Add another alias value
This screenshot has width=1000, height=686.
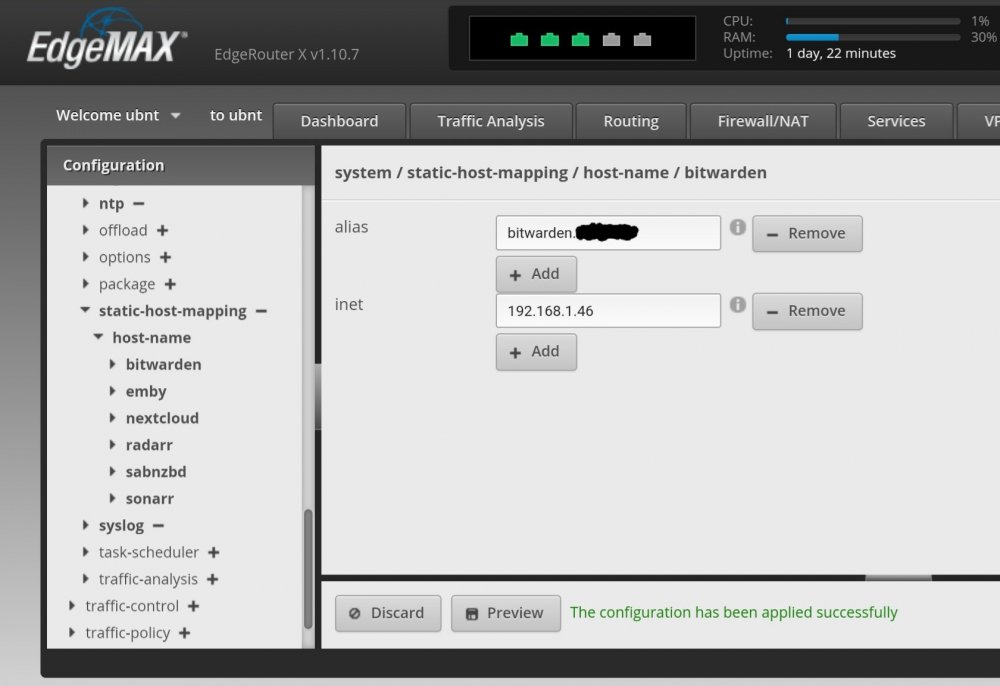pyautogui.click(x=536, y=274)
